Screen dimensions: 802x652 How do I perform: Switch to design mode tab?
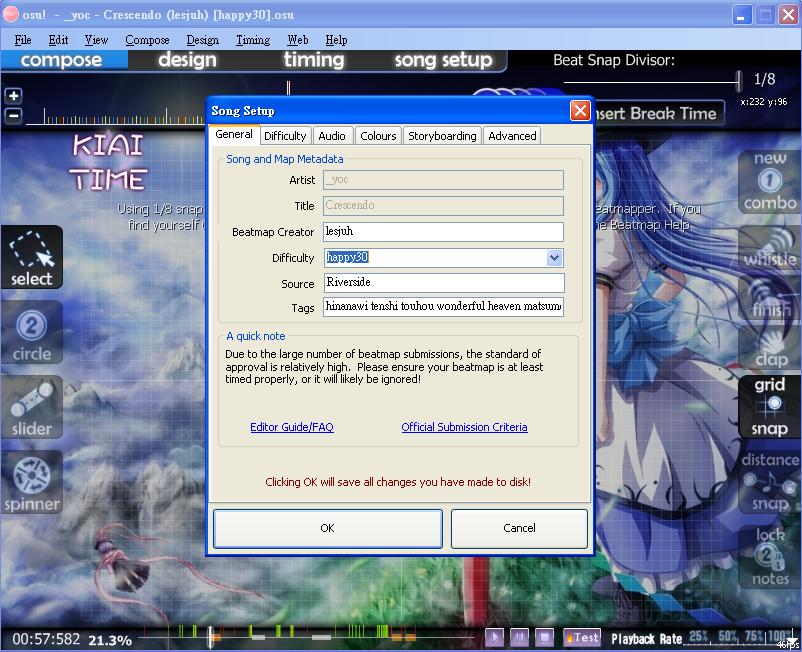click(187, 60)
